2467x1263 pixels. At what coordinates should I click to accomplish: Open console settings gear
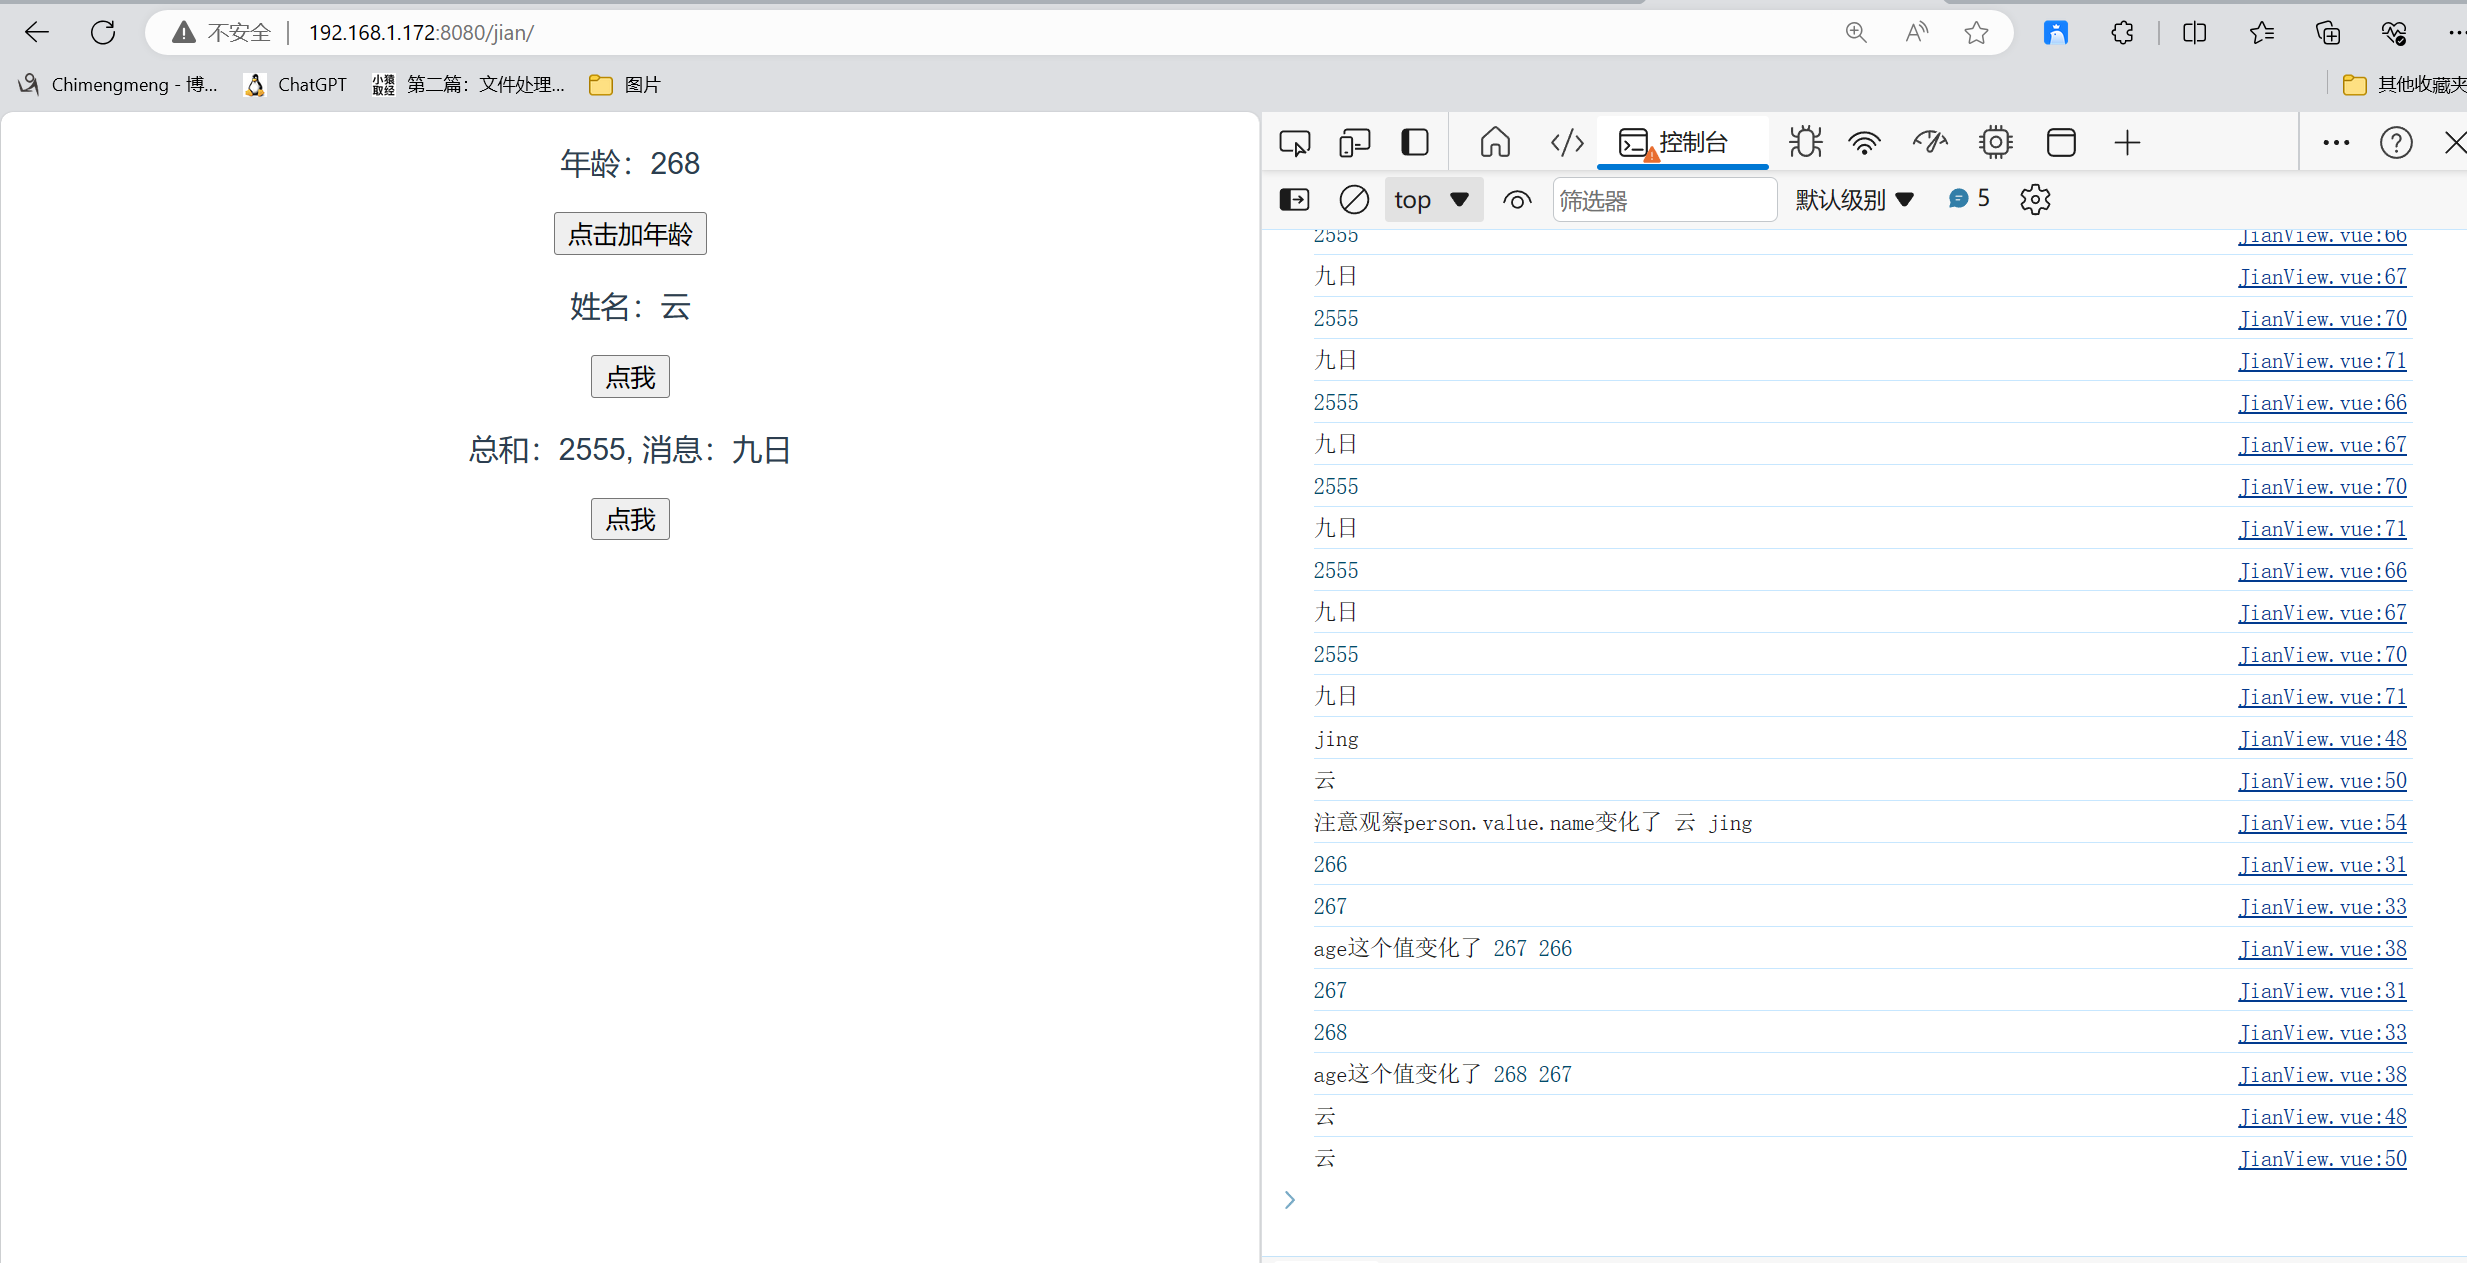2035,200
